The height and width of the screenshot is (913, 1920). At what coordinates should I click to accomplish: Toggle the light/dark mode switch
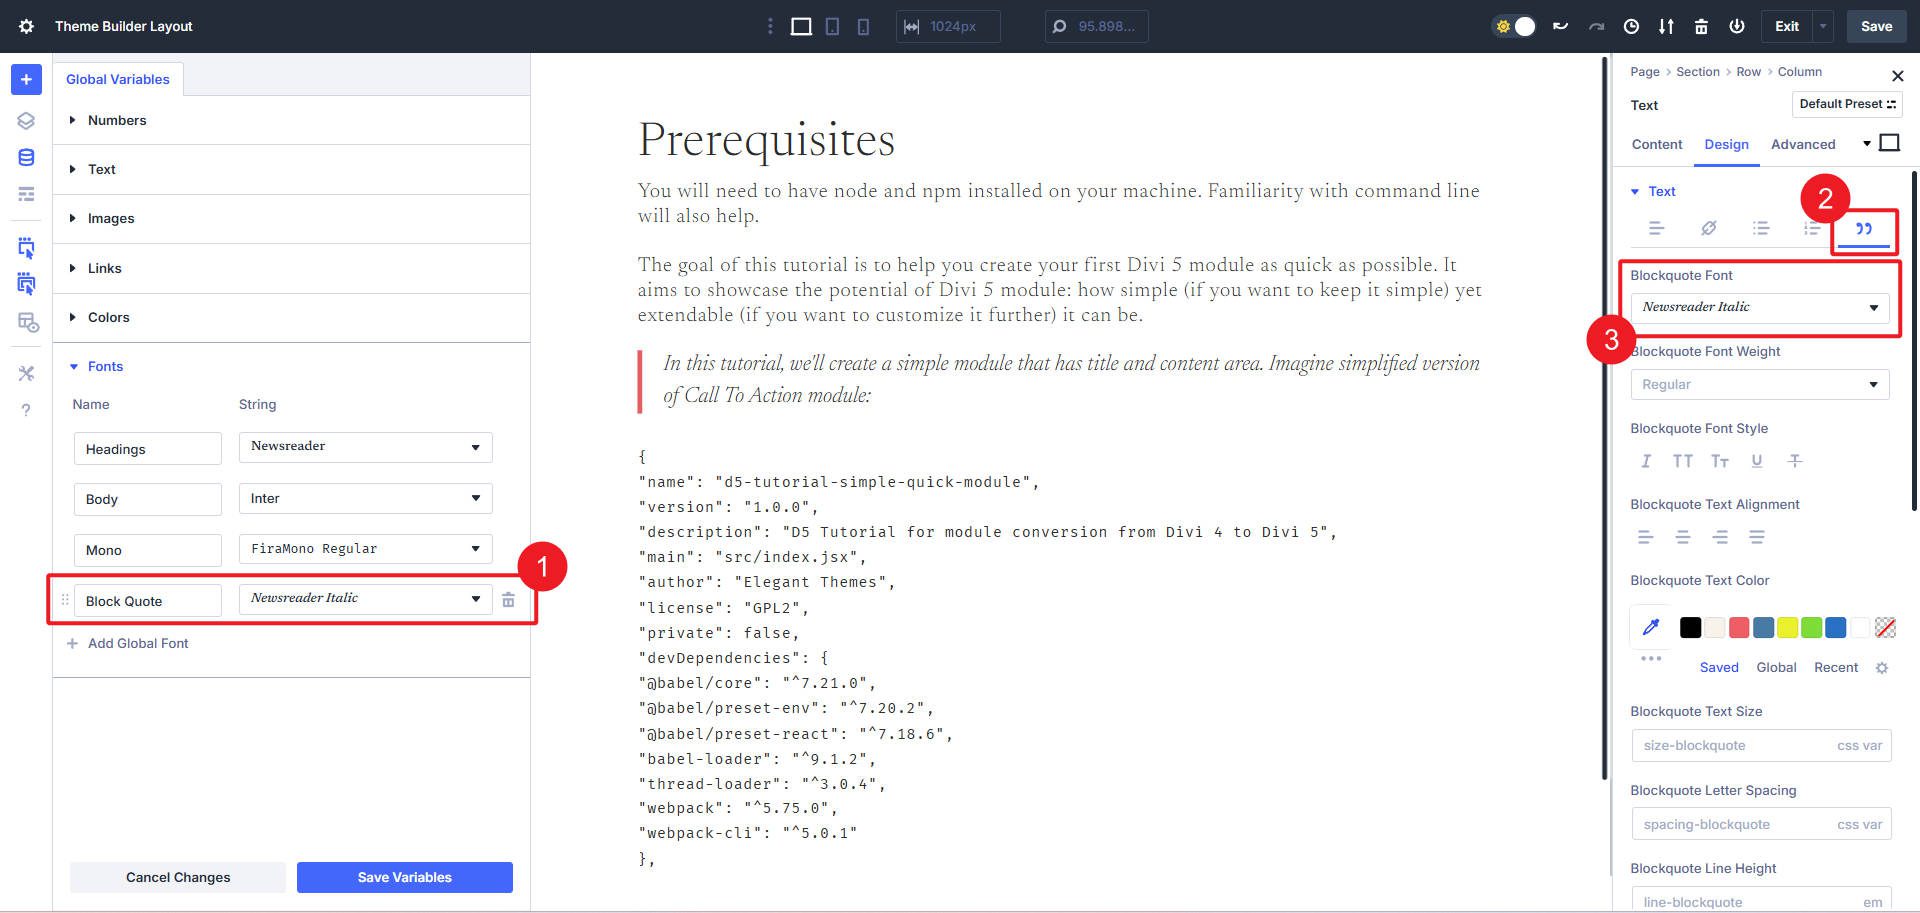point(1513,27)
